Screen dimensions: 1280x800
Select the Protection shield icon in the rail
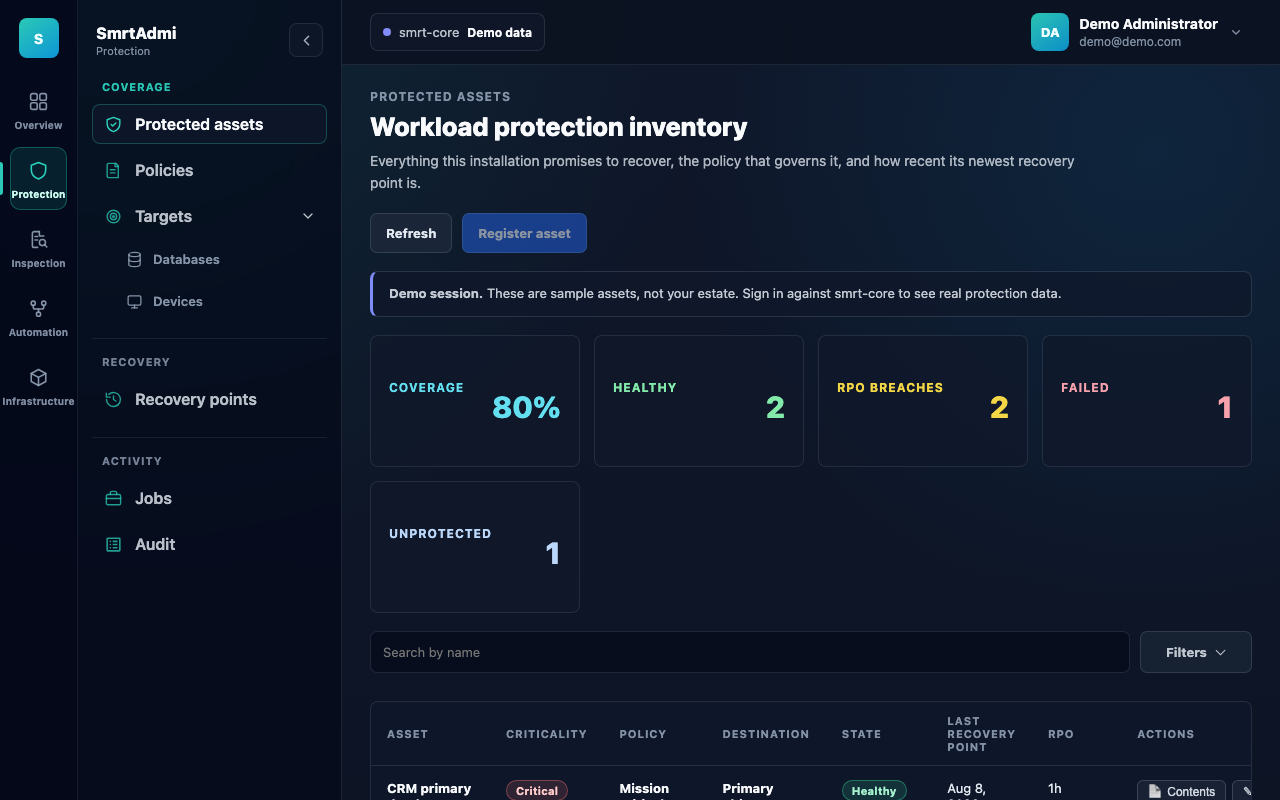38,170
